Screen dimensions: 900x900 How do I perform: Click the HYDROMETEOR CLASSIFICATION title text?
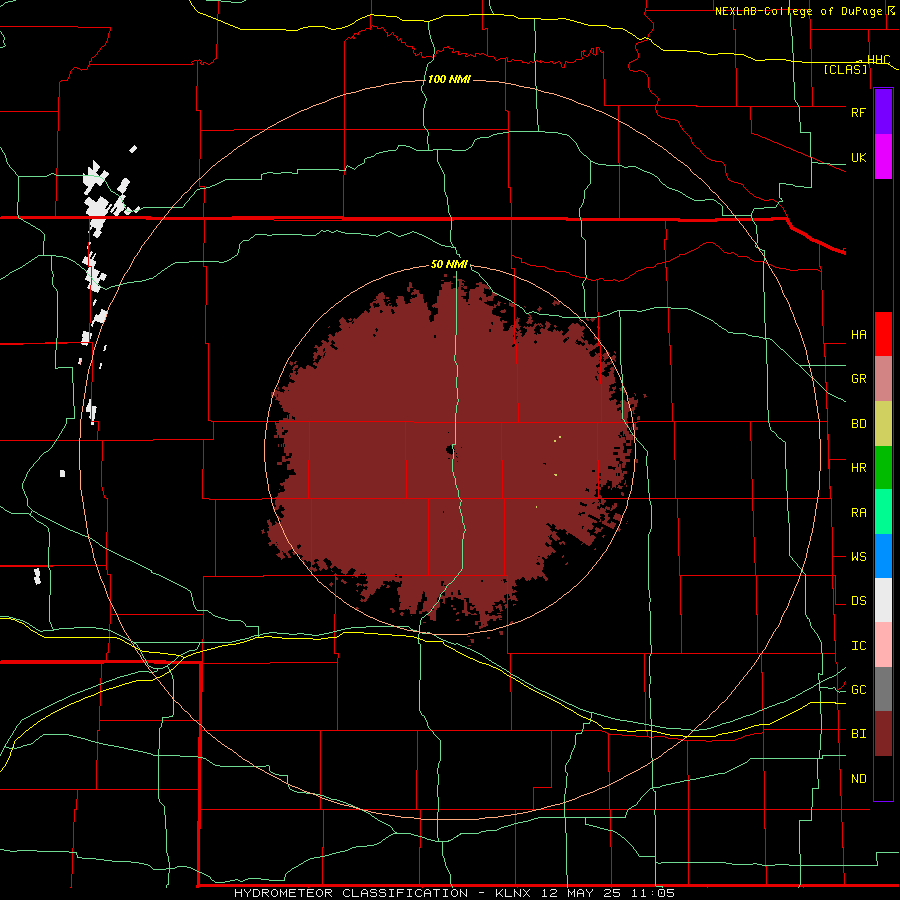point(351,893)
